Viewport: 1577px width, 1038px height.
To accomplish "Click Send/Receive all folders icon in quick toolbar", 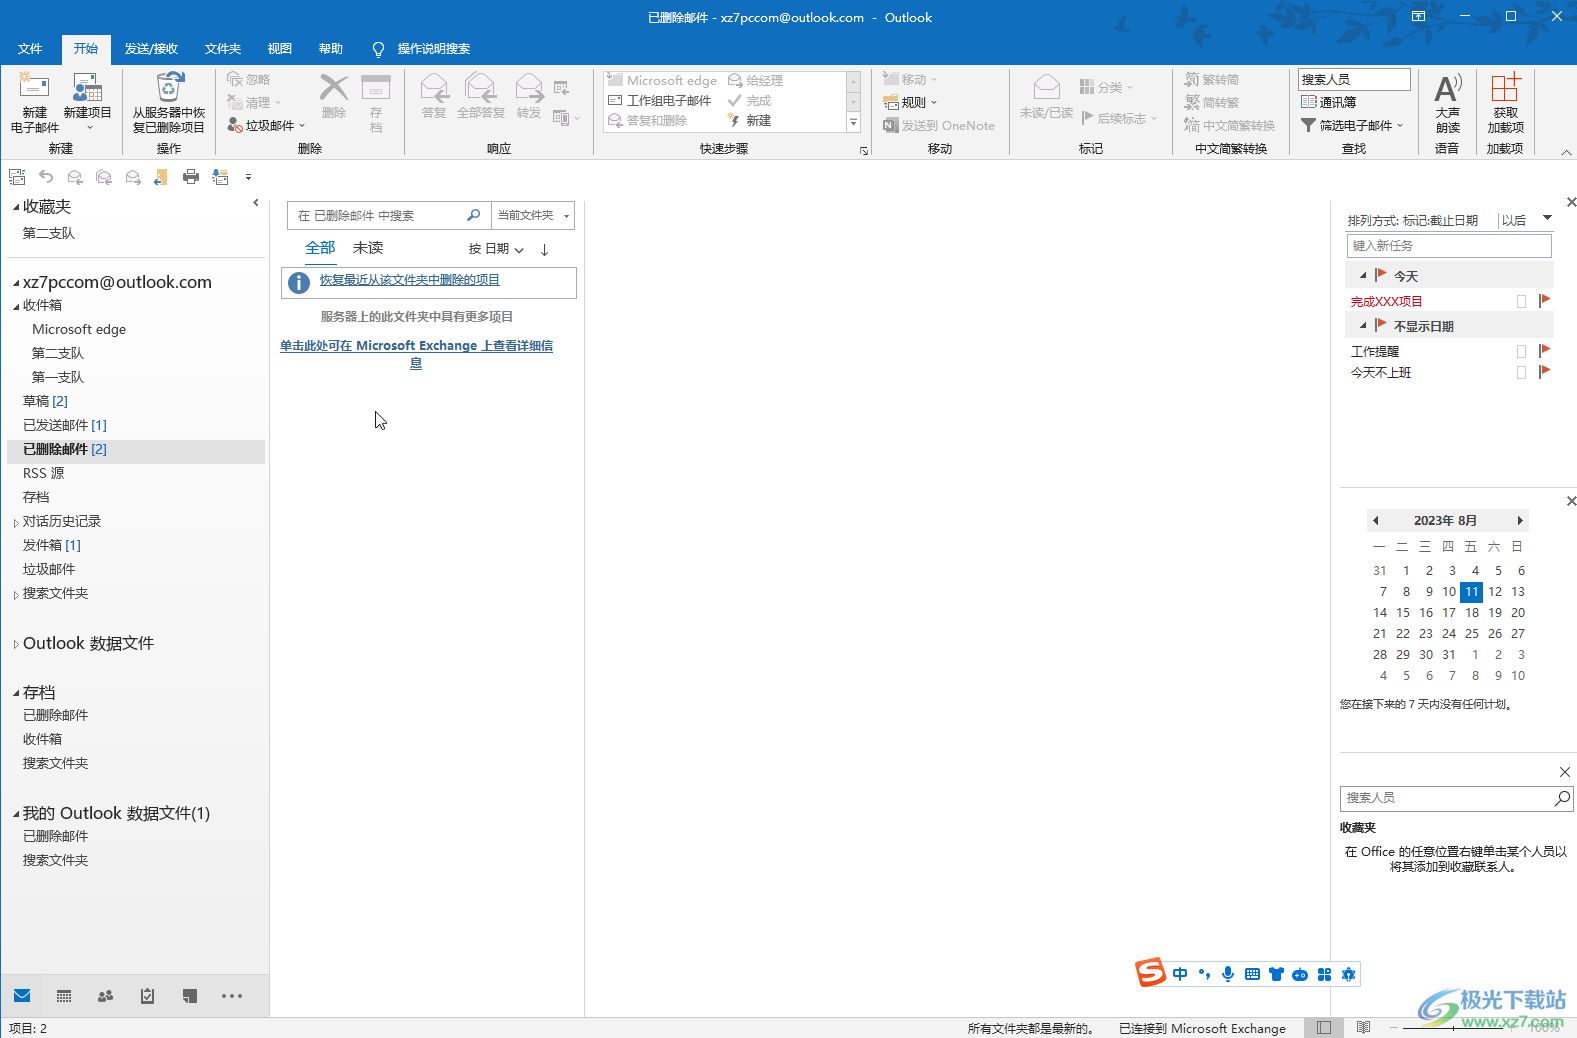I will tap(17, 177).
